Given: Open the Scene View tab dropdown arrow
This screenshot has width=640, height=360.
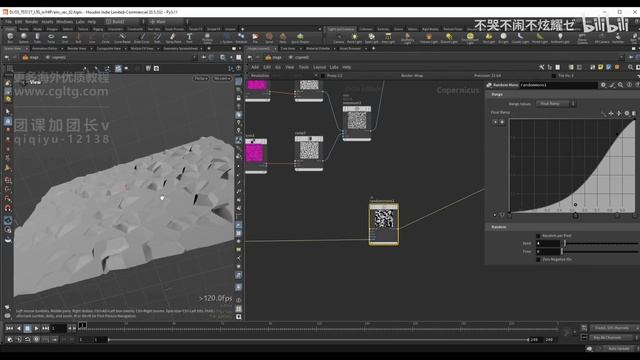Looking at the screenshot, I should [27, 49].
